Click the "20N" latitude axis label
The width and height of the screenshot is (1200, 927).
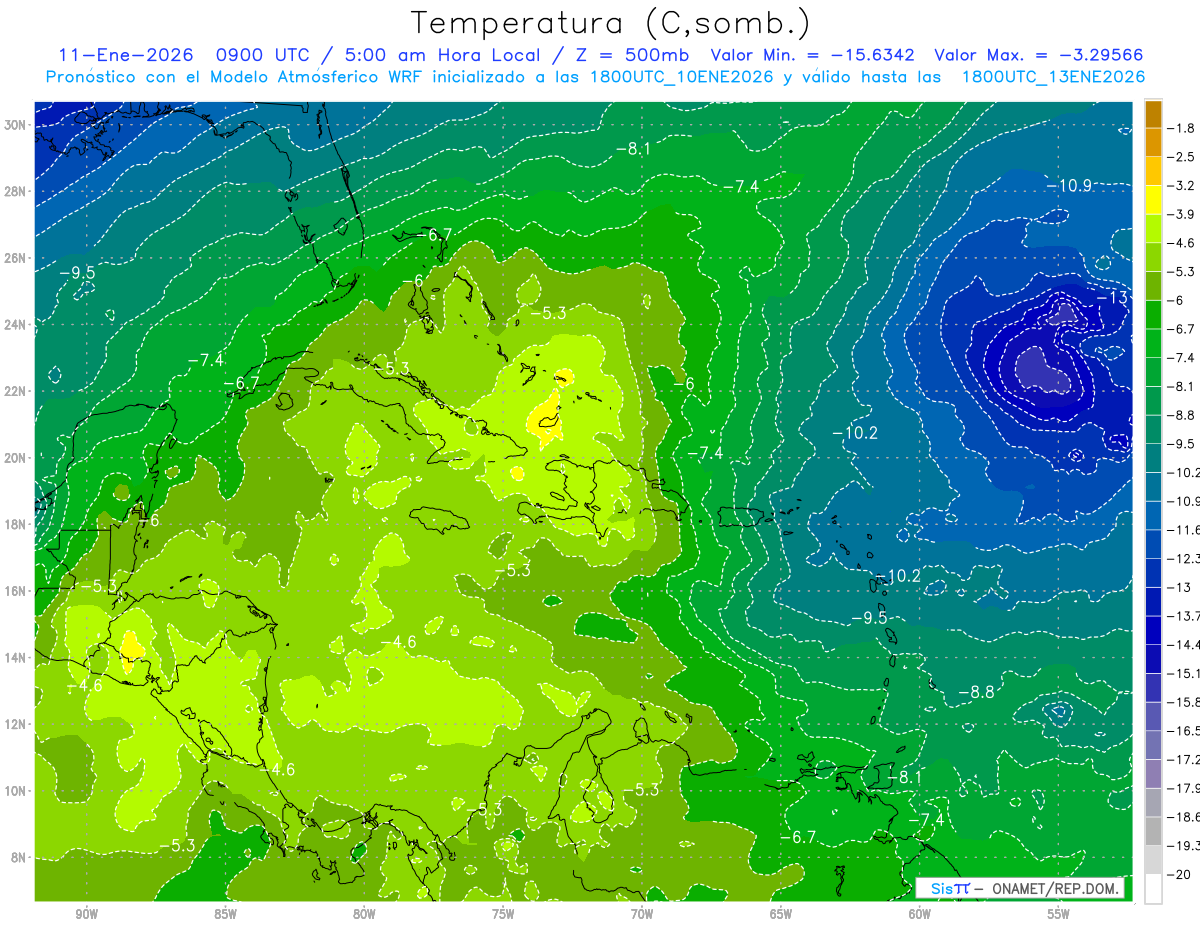[x=16, y=458]
